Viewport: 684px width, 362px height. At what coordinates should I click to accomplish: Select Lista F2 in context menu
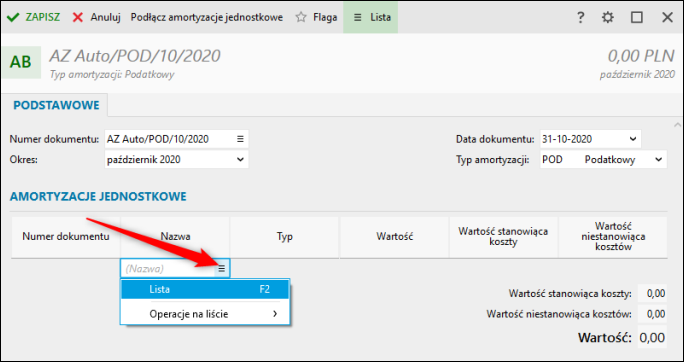click(205, 289)
